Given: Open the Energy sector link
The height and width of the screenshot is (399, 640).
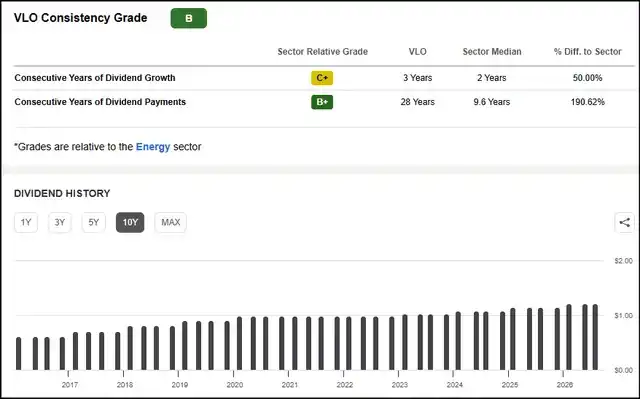Looking at the screenshot, I should 153,147.
